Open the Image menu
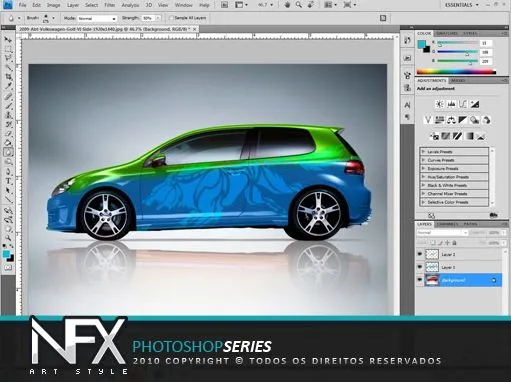 (53, 5)
